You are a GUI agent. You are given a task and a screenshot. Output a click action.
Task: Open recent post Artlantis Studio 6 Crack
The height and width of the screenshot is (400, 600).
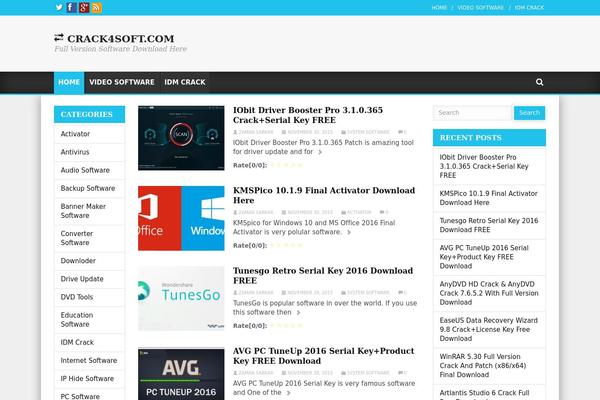tap(484, 395)
